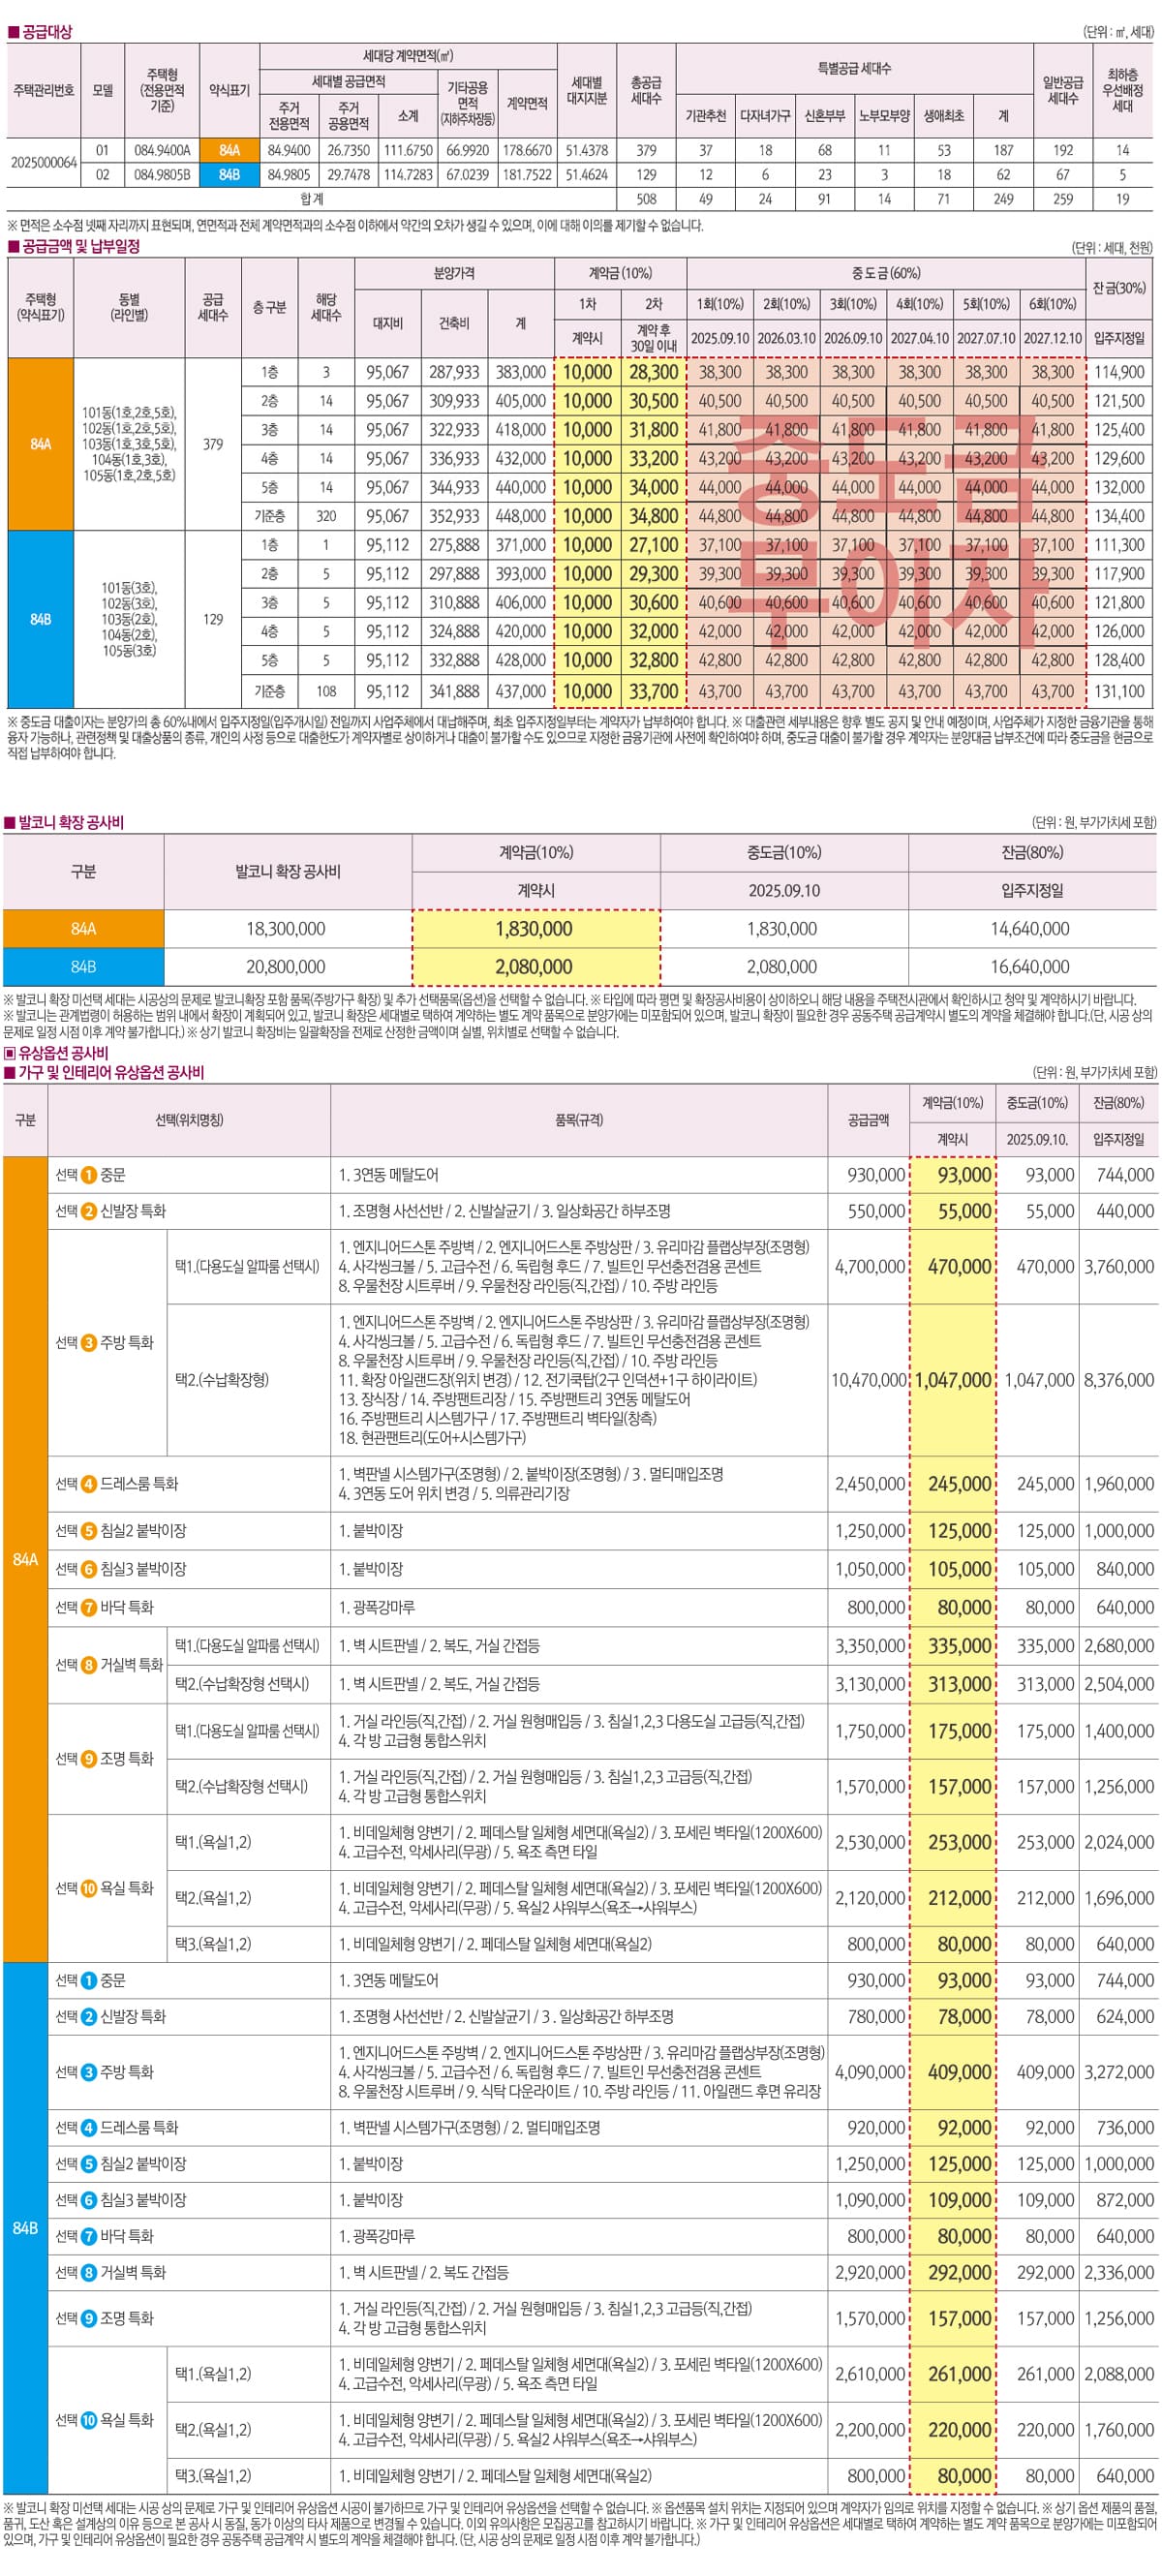The width and height of the screenshot is (1162, 2576).
Task: Click the '잔금(30%)' column header
Action: (1119, 288)
